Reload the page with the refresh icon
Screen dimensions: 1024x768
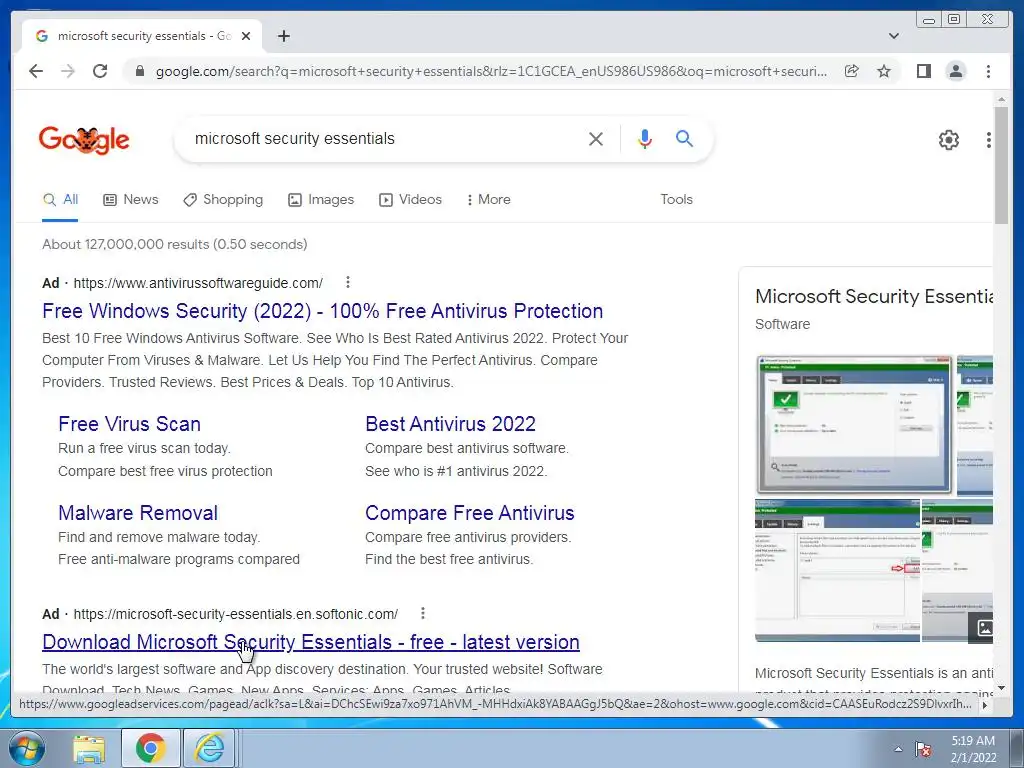point(100,71)
